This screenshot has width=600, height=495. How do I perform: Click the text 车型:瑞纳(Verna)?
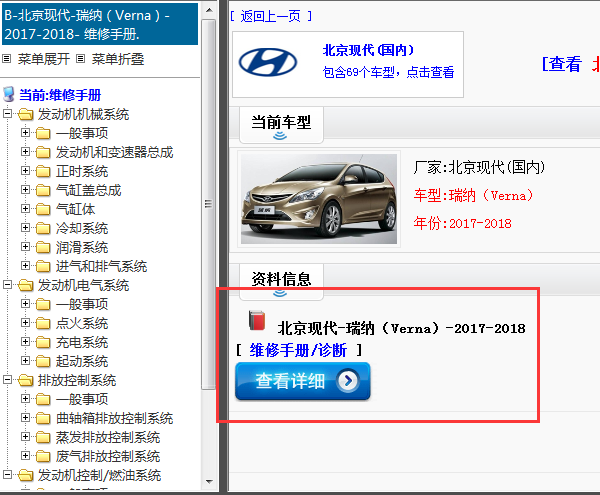473,195
